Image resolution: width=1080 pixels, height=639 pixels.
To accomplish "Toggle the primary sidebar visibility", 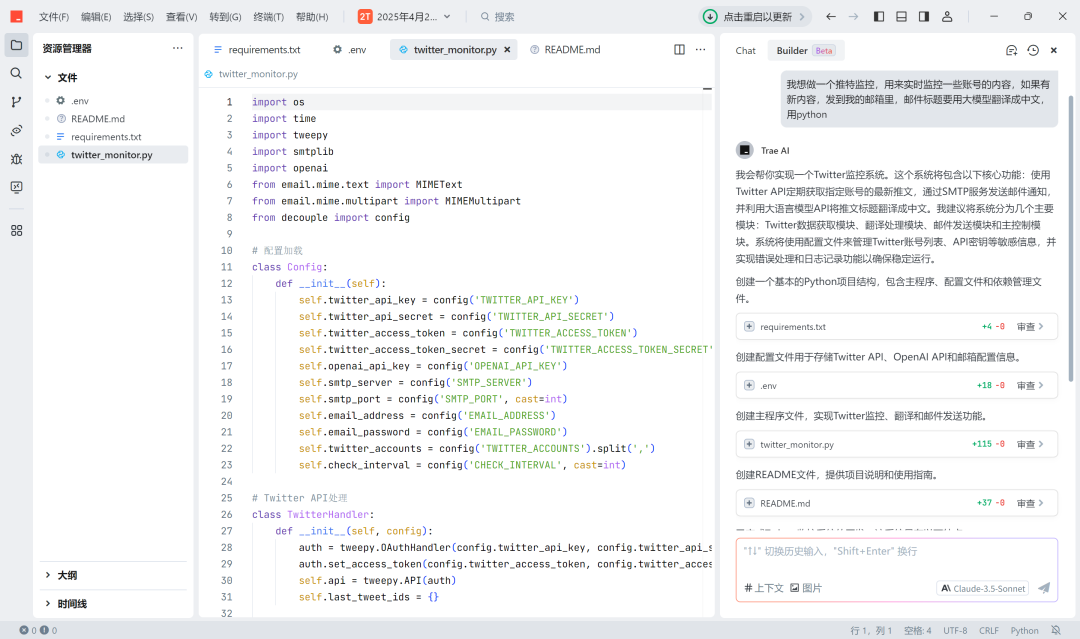I will 881,16.
